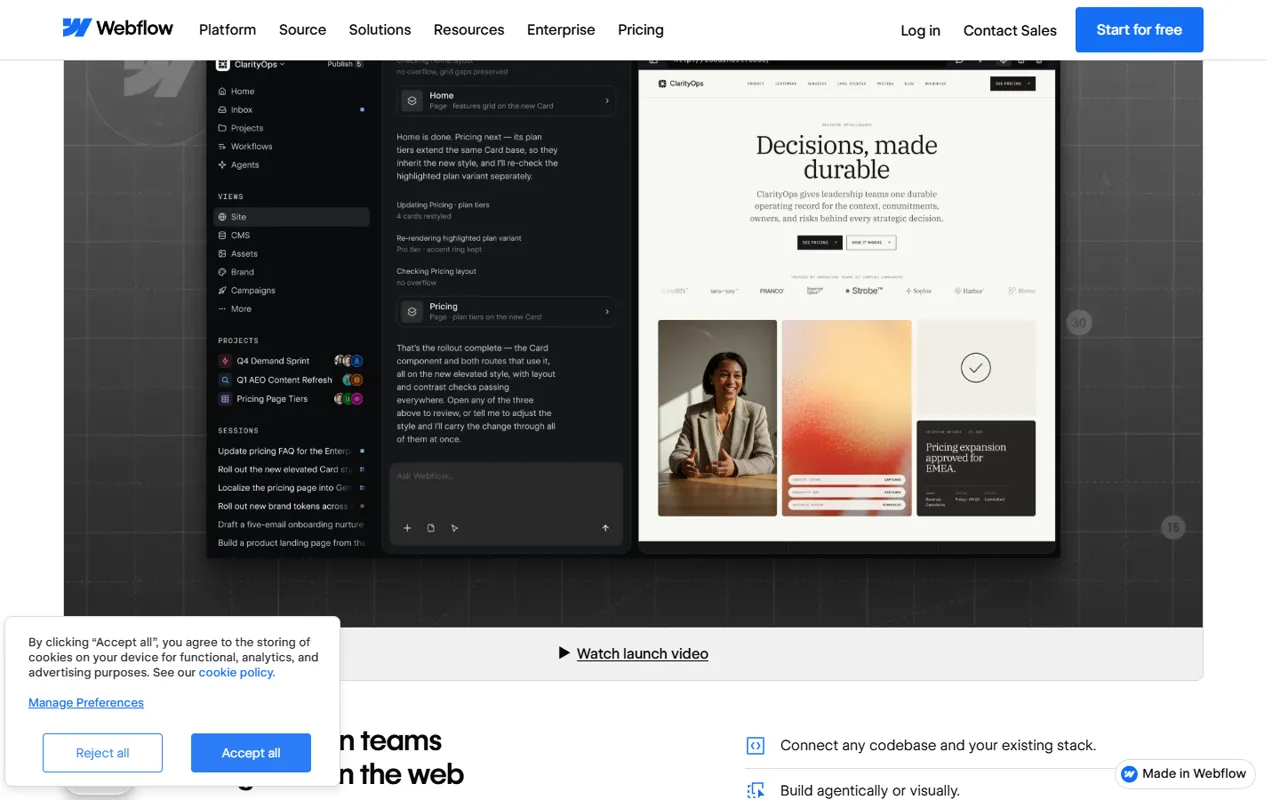Expand the Home page card chevron
Viewport: 1280px width, 800px height.
point(607,101)
